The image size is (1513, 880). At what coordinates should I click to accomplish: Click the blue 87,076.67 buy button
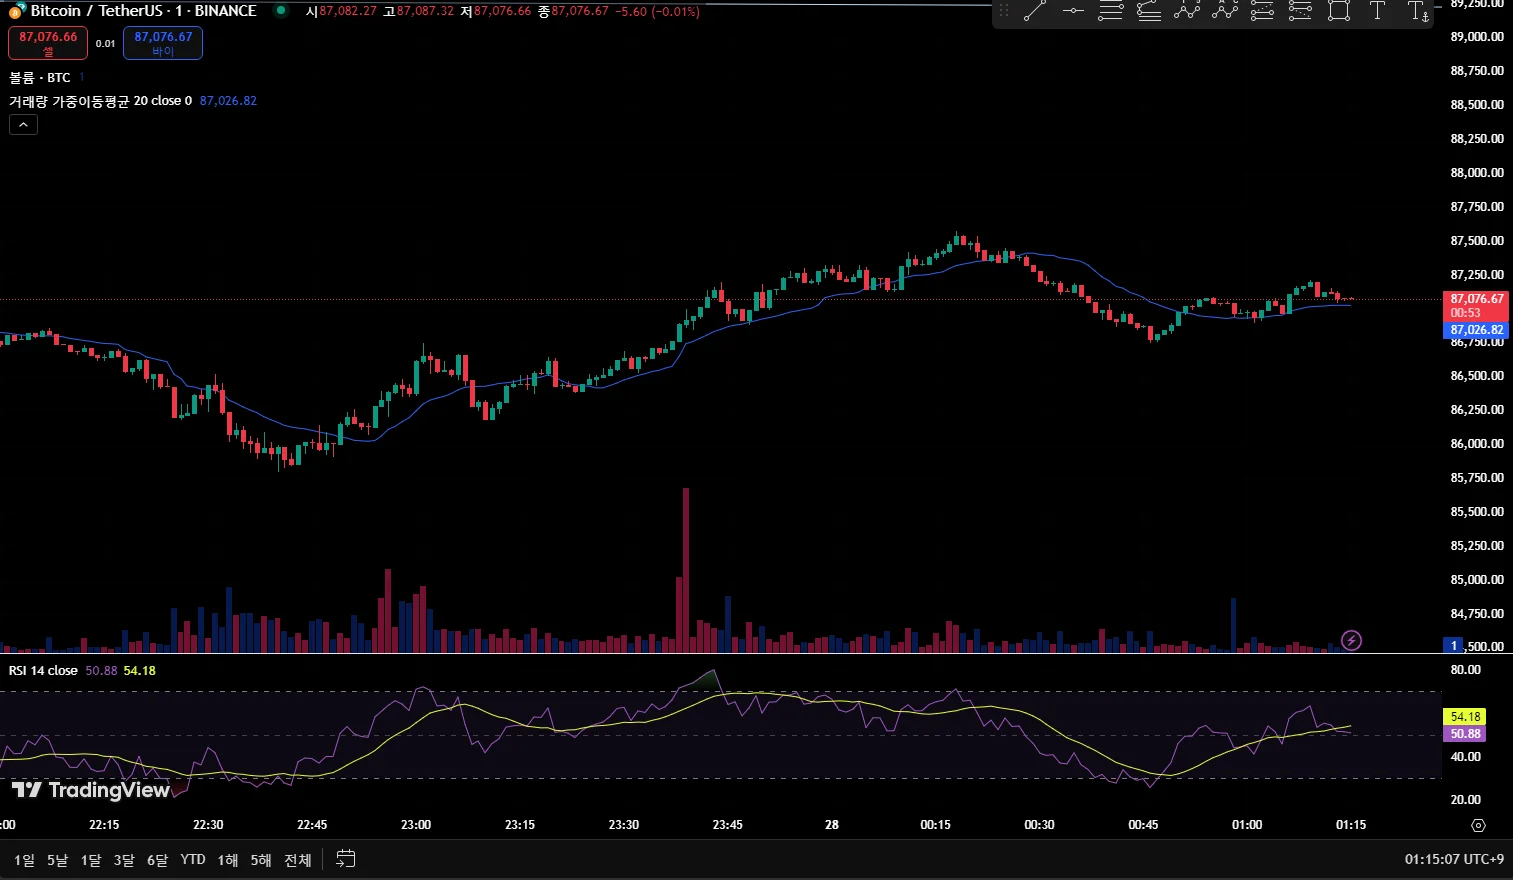tap(163, 43)
